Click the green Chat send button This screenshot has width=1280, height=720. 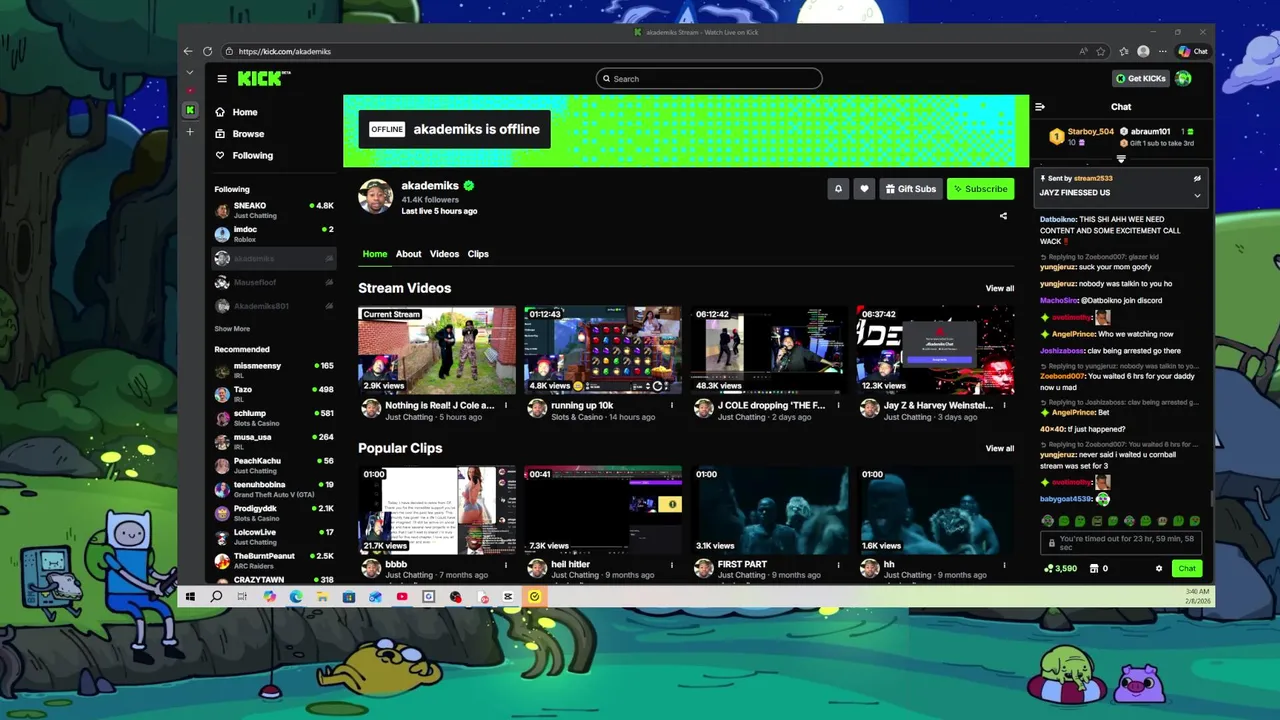click(1187, 568)
